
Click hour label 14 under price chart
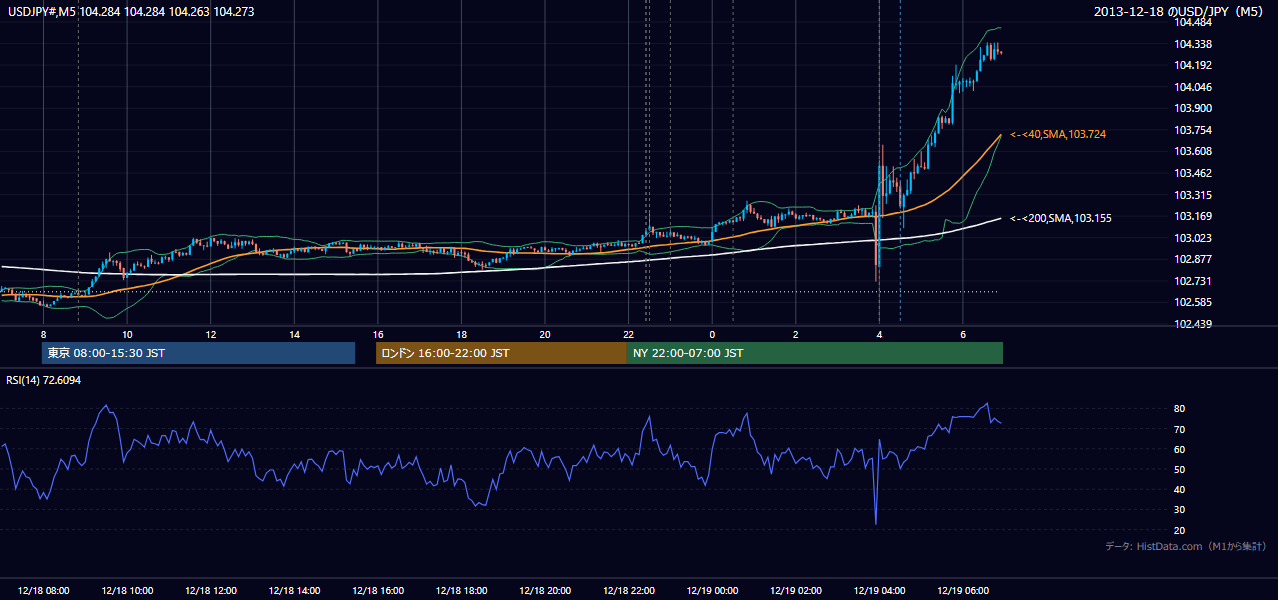point(294,334)
